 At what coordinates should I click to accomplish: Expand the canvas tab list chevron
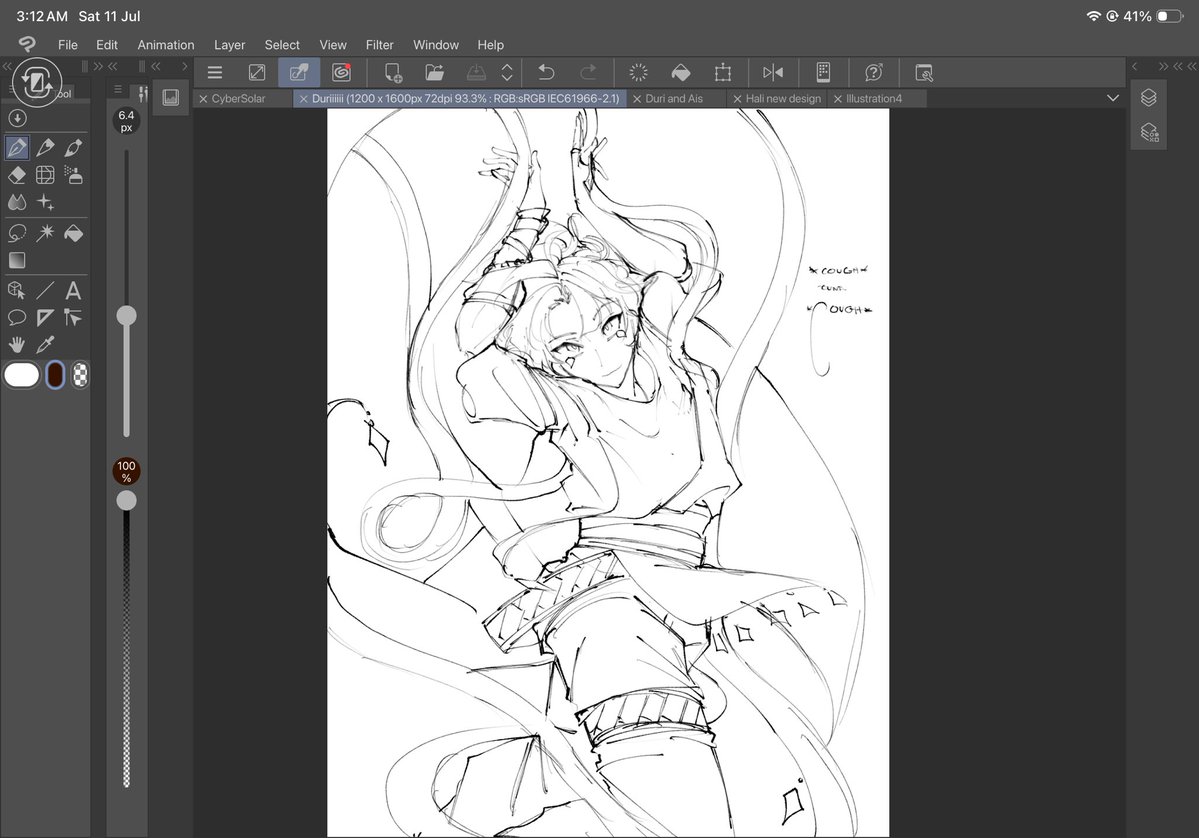click(x=1113, y=98)
